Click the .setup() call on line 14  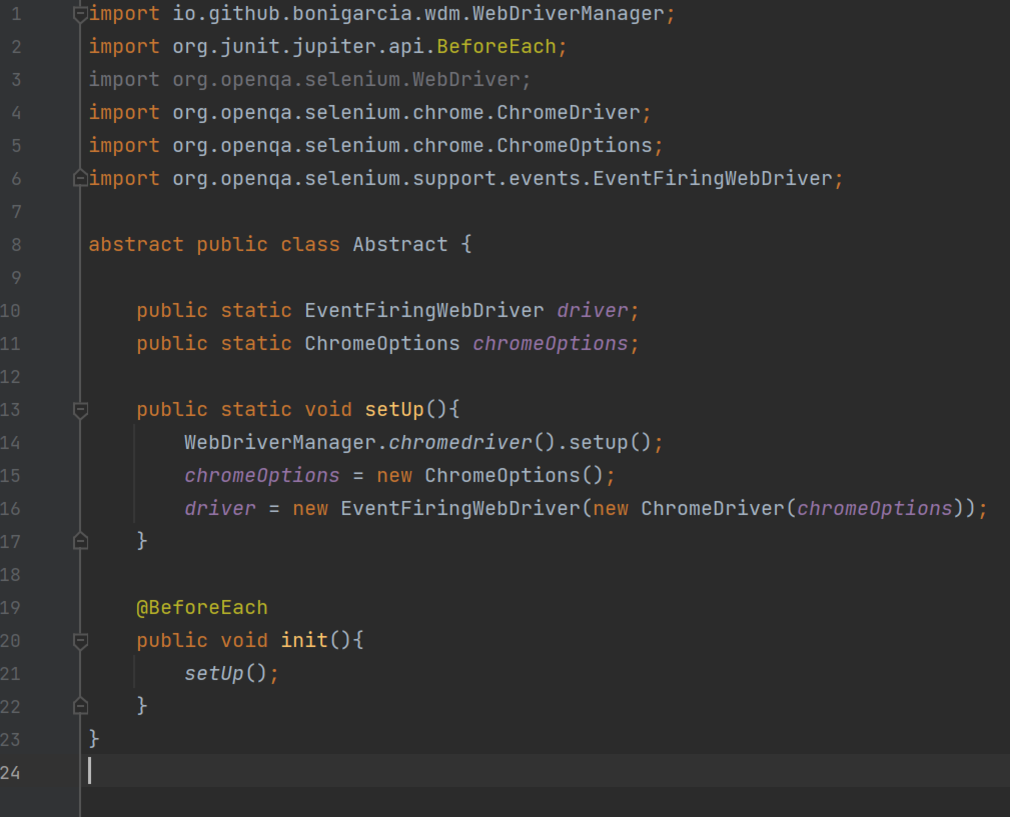[x=604, y=442]
